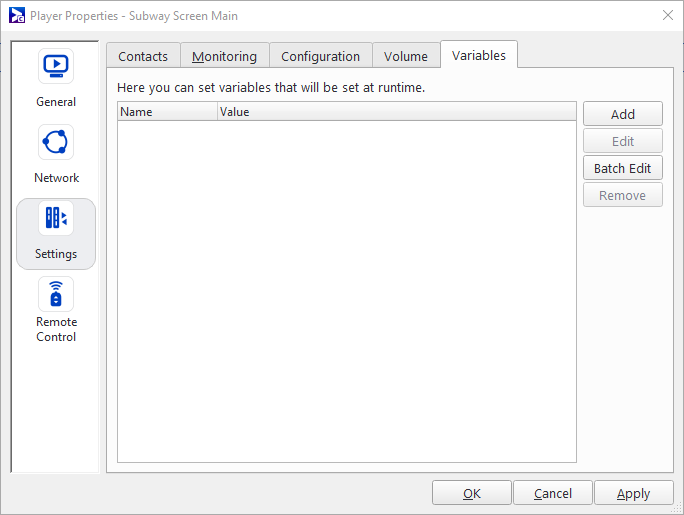The image size is (684, 515).
Task: Open the Batch Edit dialog
Action: [x=622, y=168]
